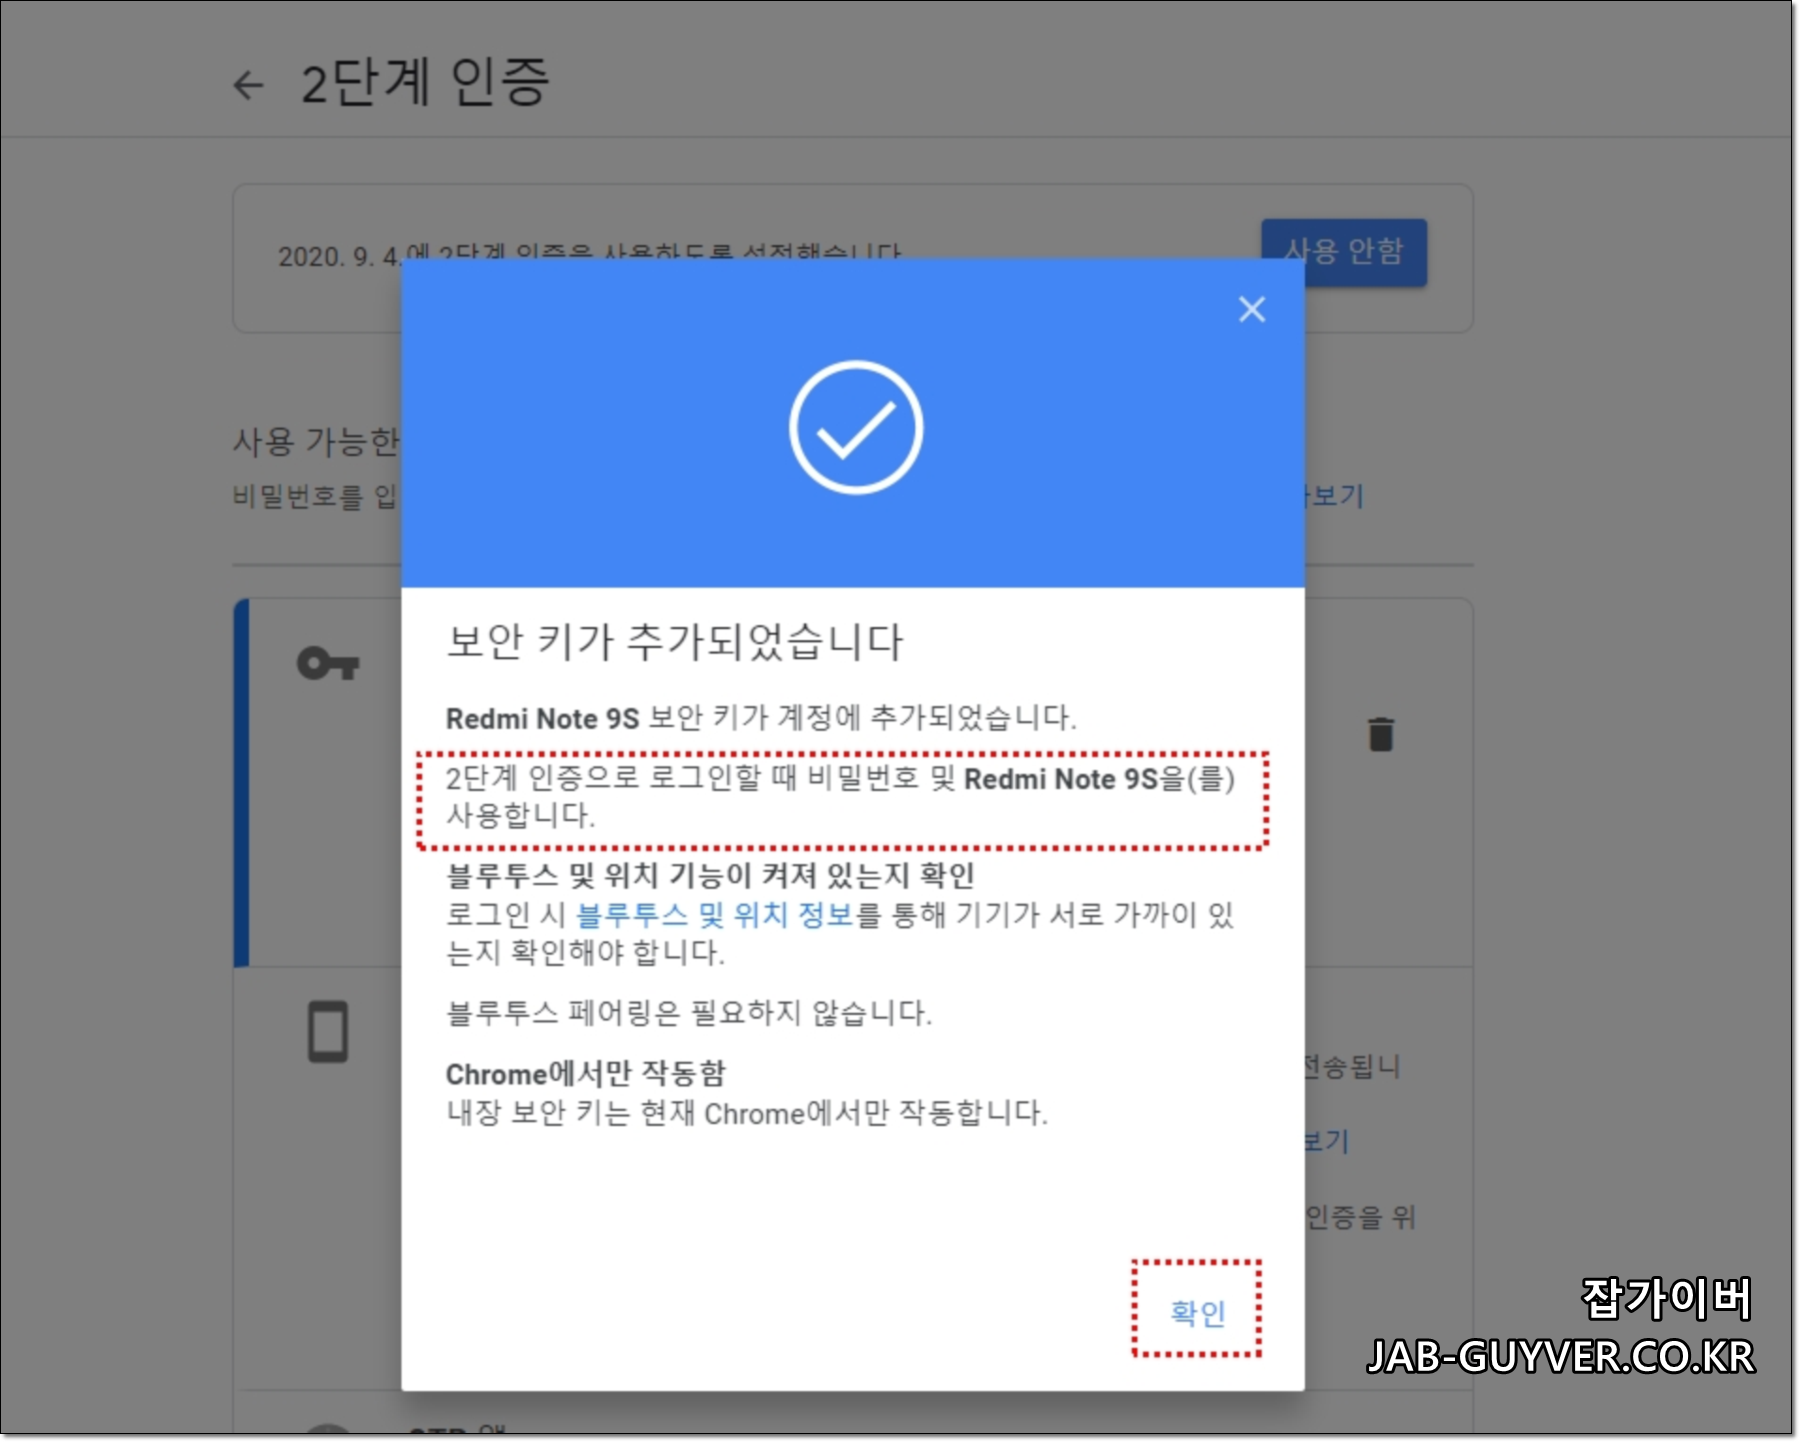Click the X to dismiss the dialog
This screenshot has height=1442, width=1800.
point(1252,310)
